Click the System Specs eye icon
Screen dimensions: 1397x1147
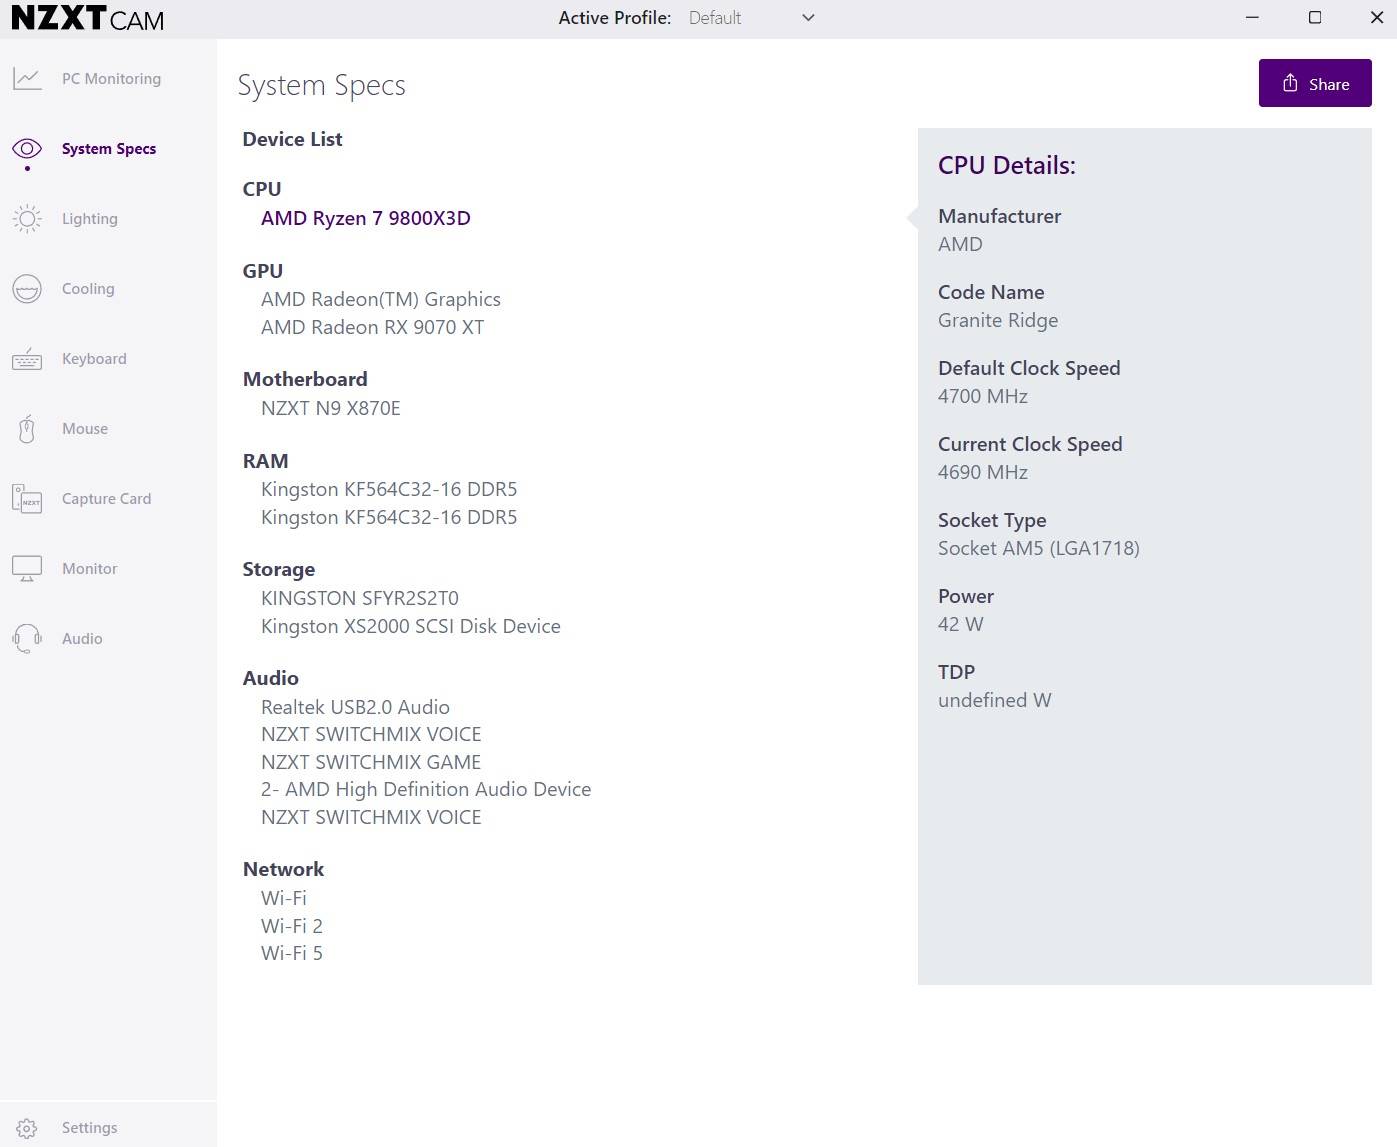pos(27,149)
